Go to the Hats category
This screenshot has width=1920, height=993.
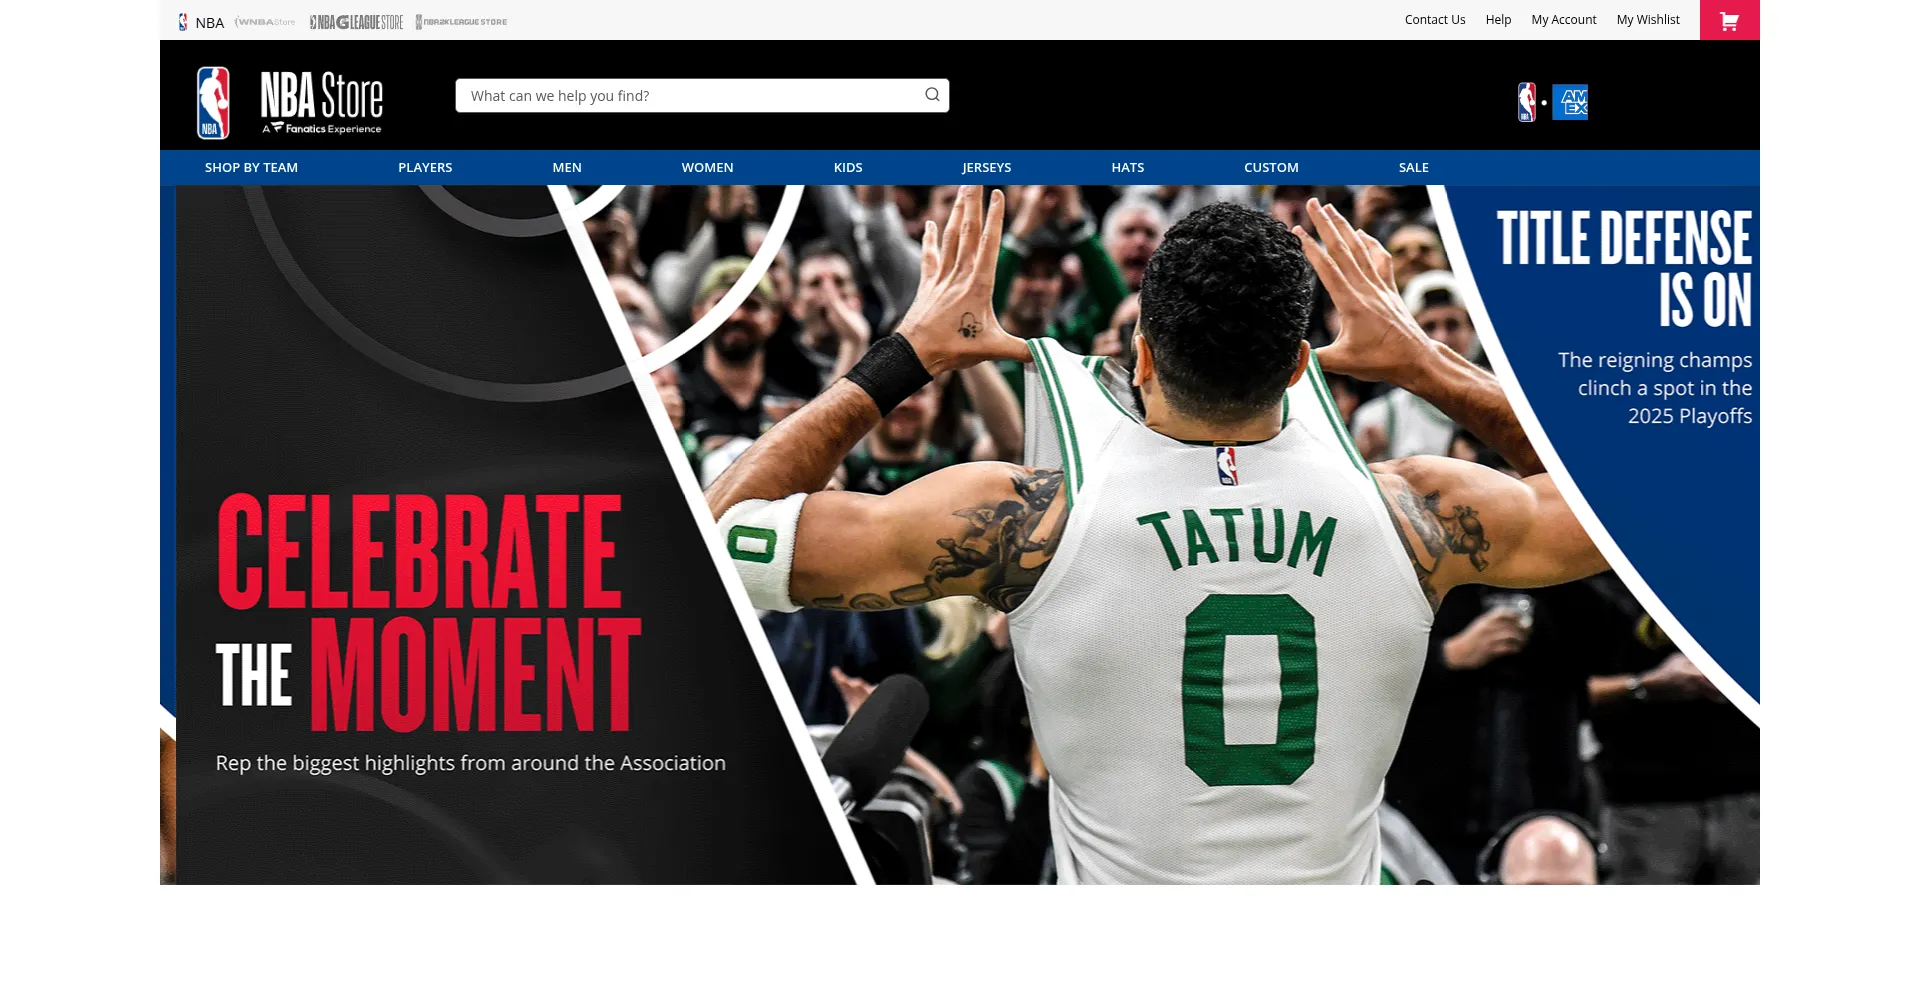(1127, 168)
